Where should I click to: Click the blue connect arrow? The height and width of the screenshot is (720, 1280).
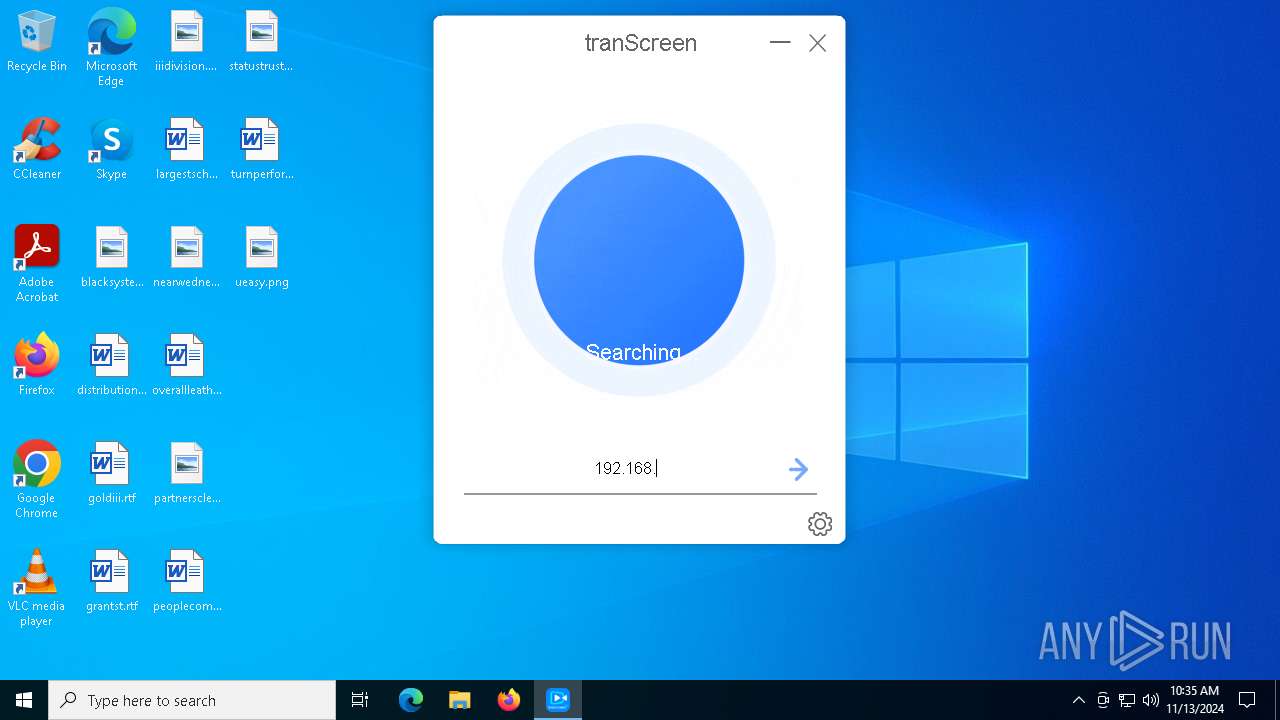click(798, 469)
